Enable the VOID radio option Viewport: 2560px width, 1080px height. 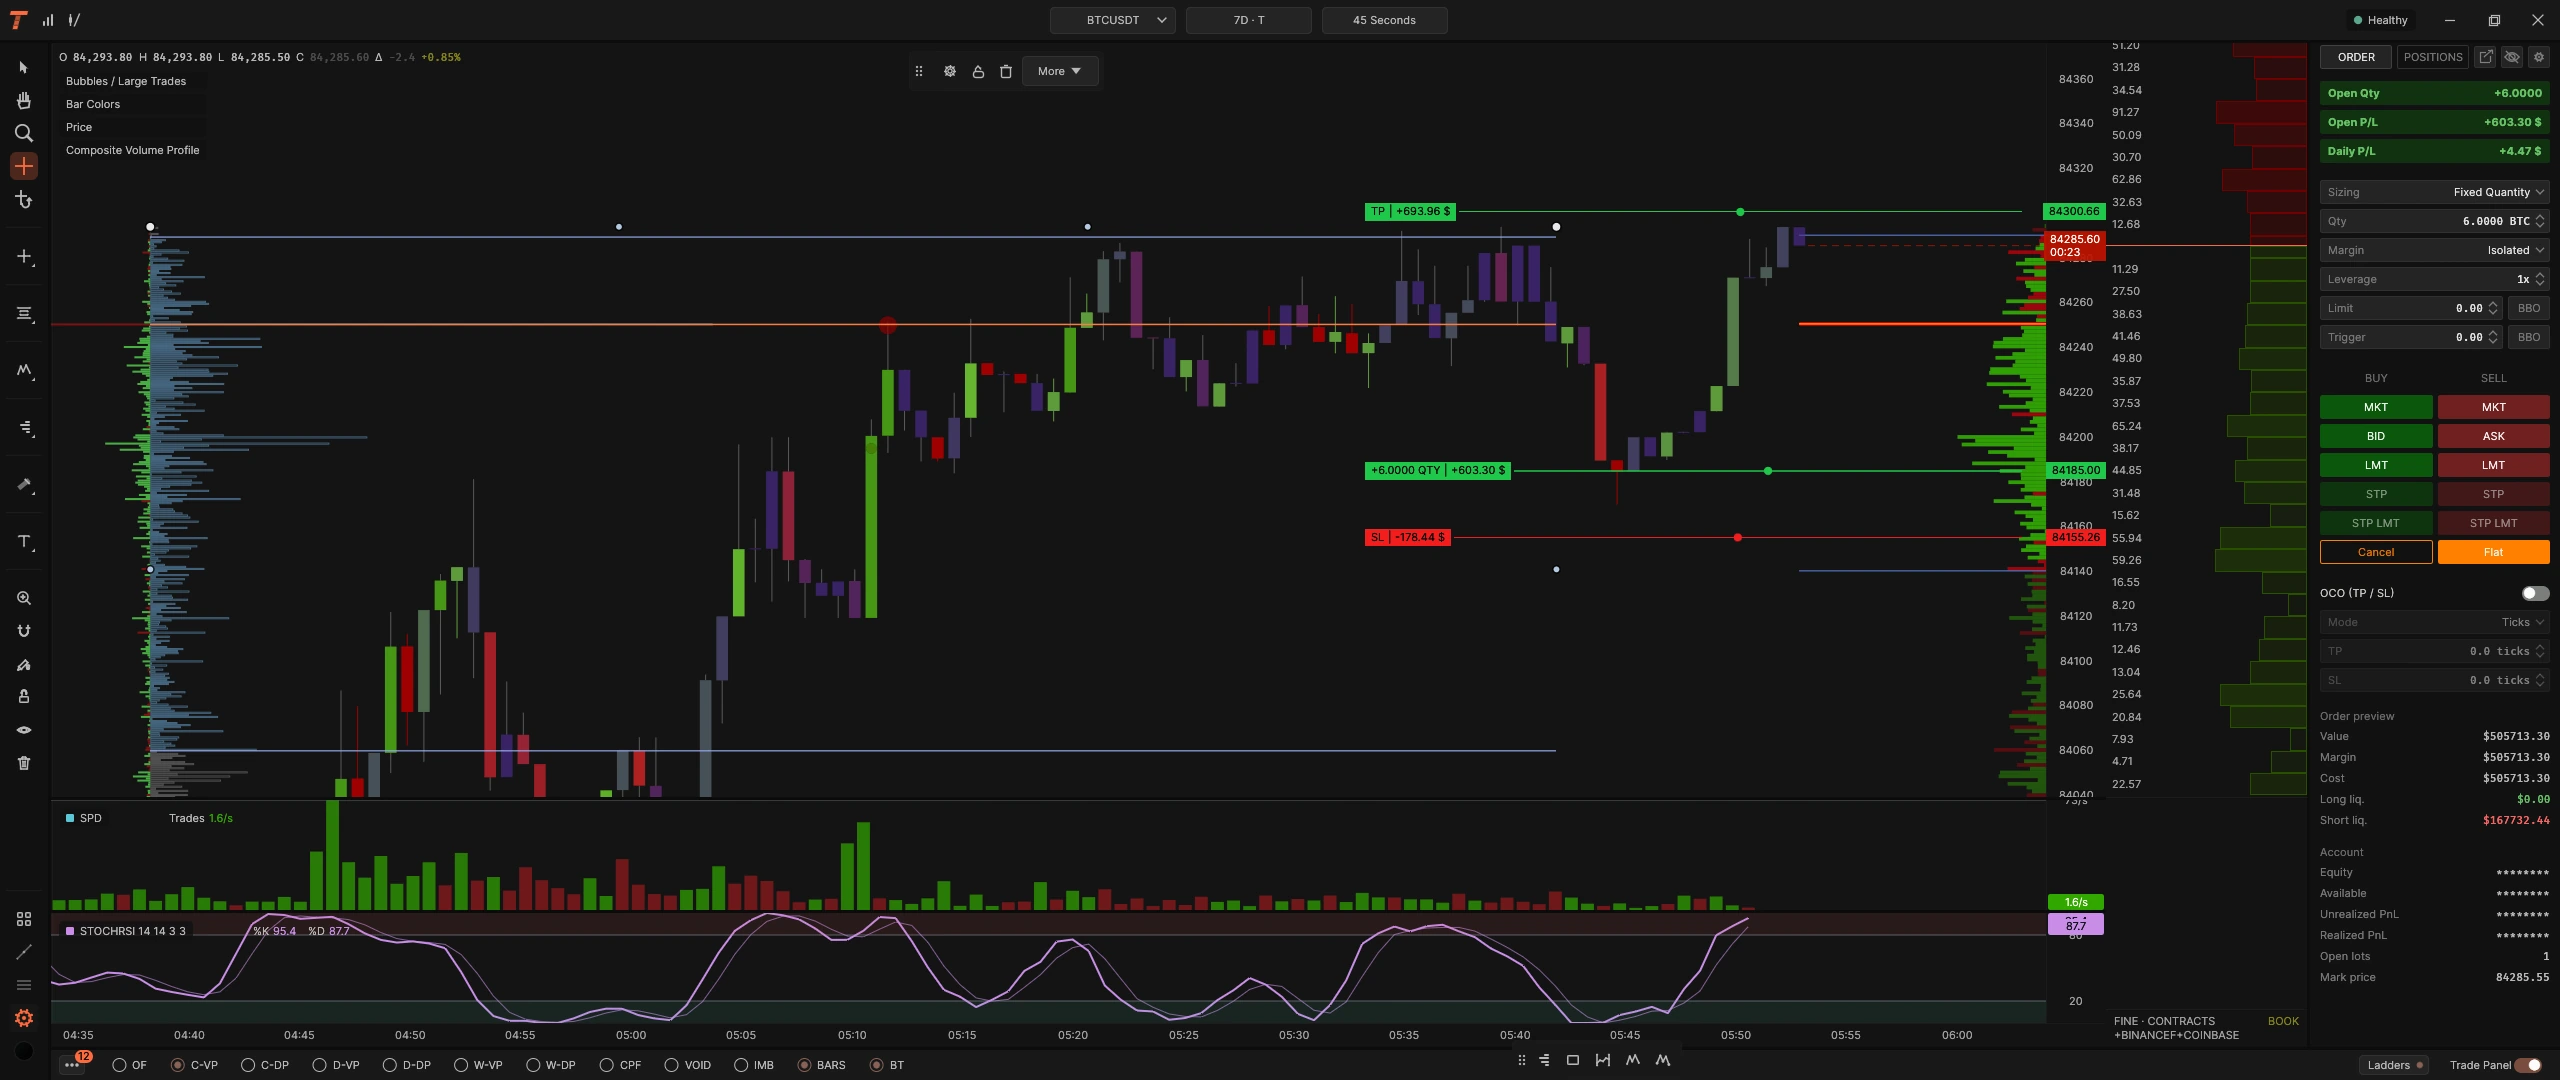coord(671,1065)
